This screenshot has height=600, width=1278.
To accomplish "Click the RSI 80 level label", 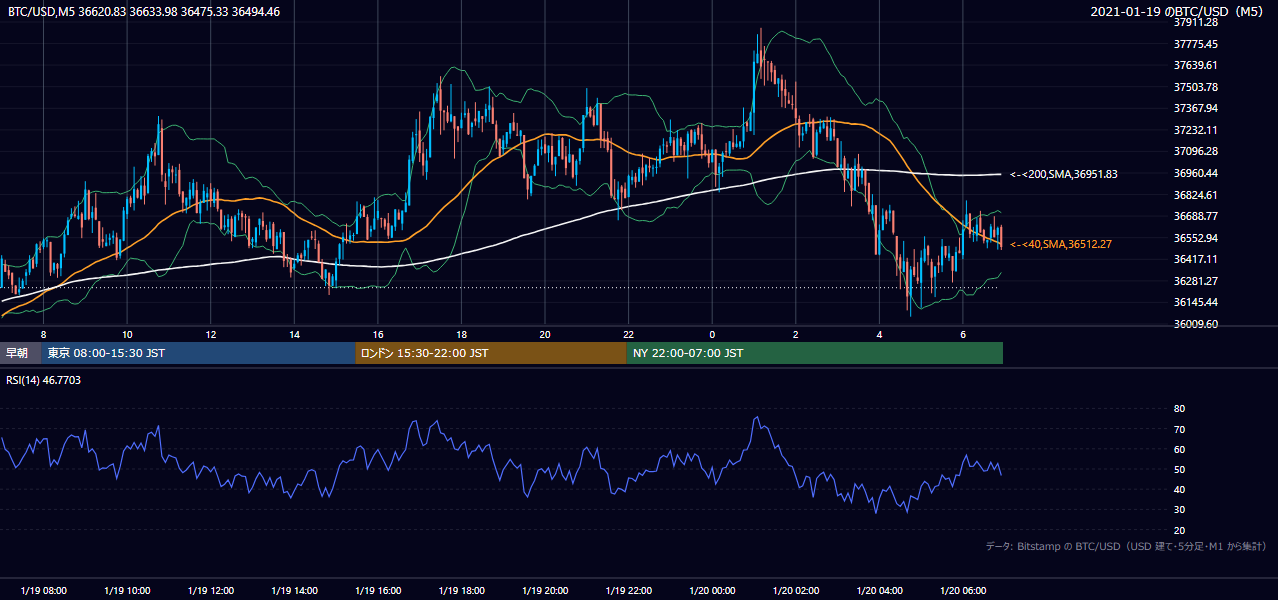I will (1180, 409).
